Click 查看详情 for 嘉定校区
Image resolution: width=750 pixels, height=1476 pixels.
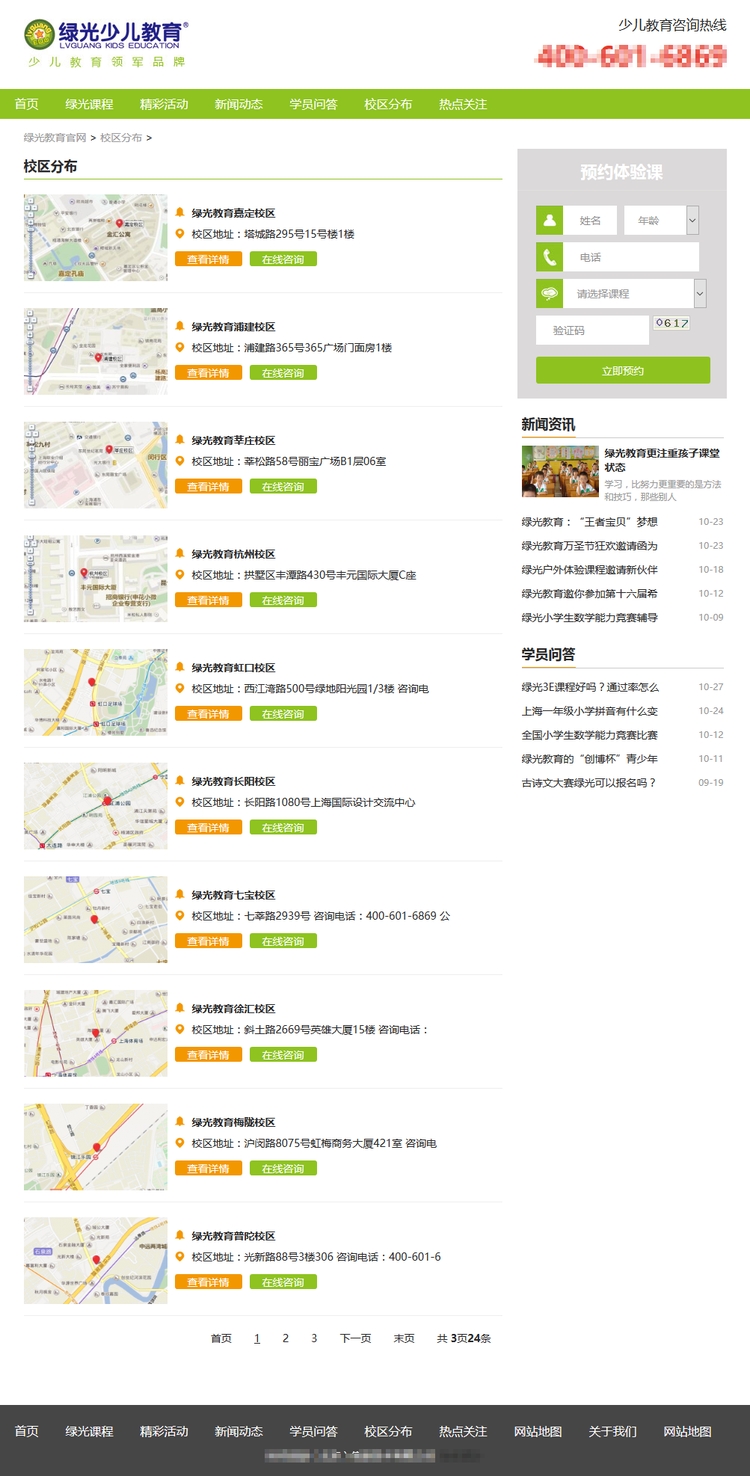tap(208, 259)
